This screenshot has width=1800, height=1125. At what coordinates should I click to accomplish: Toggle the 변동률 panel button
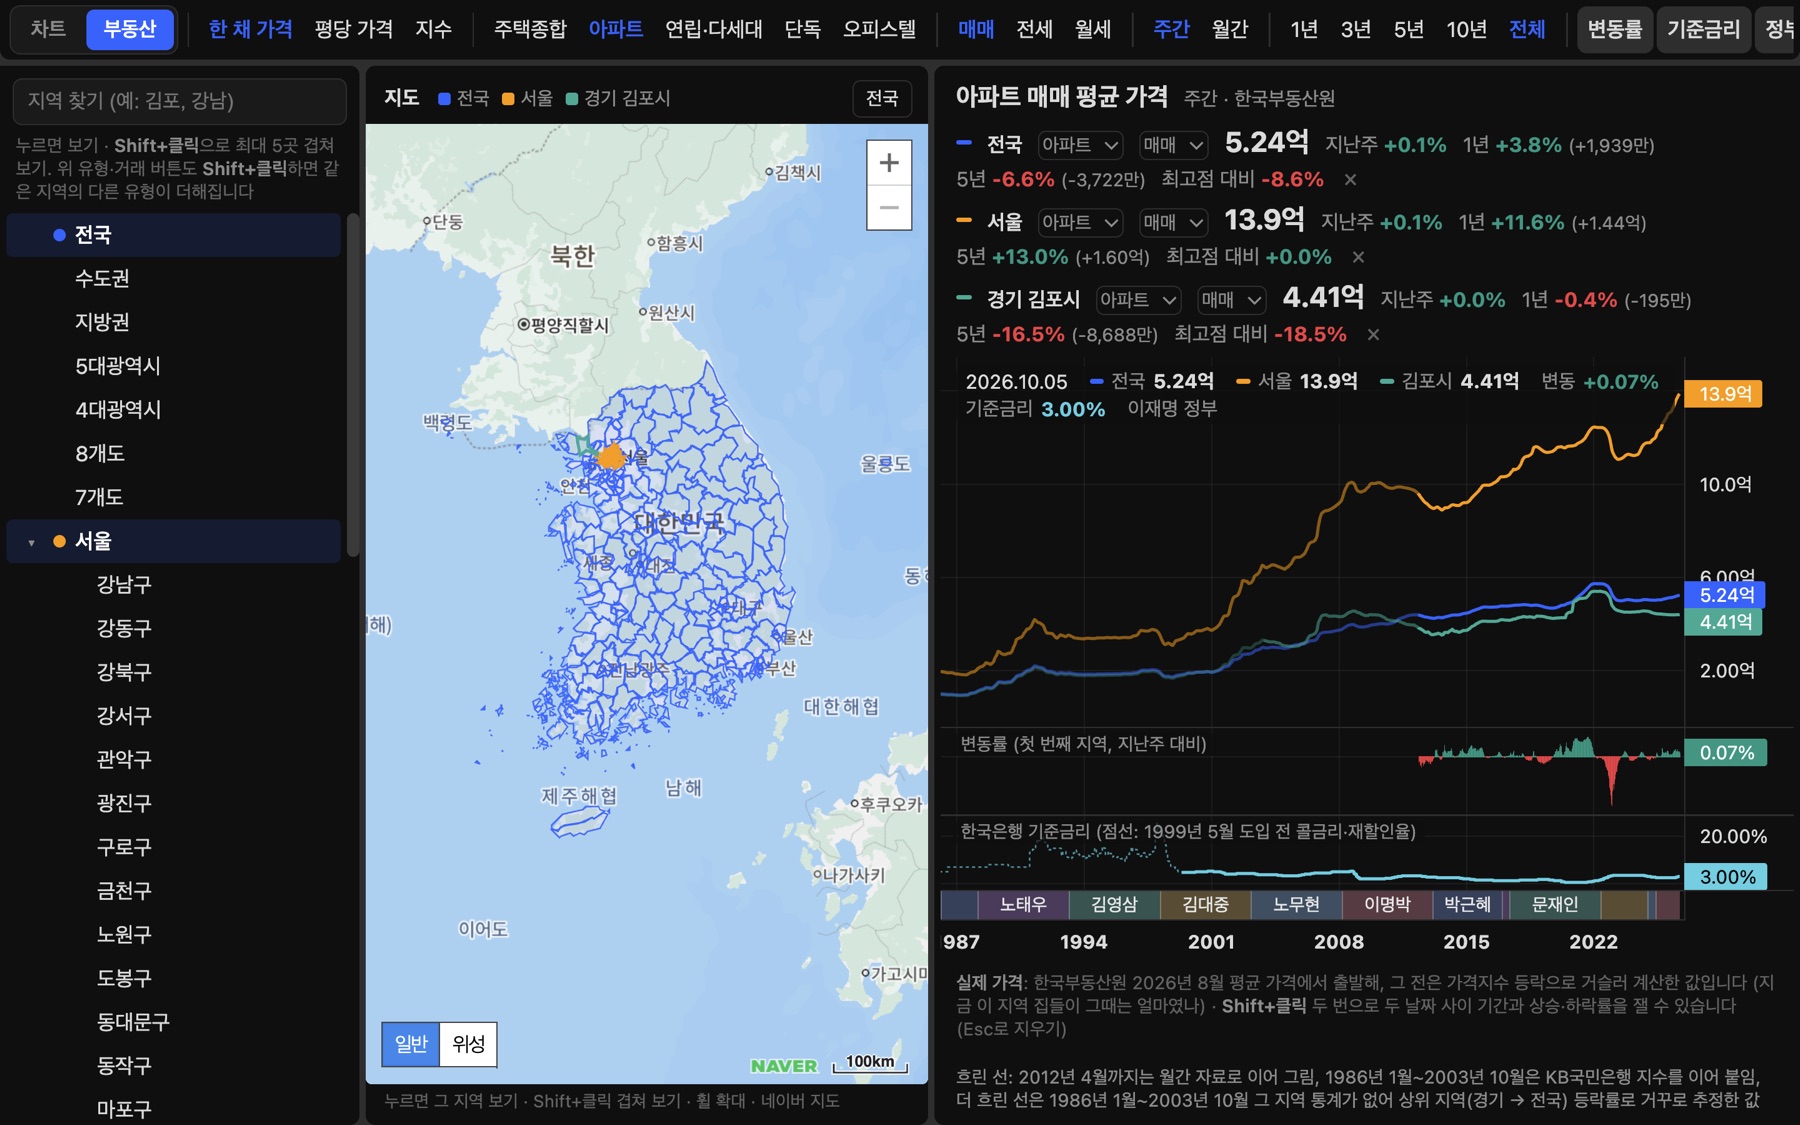(x=1614, y=29)
